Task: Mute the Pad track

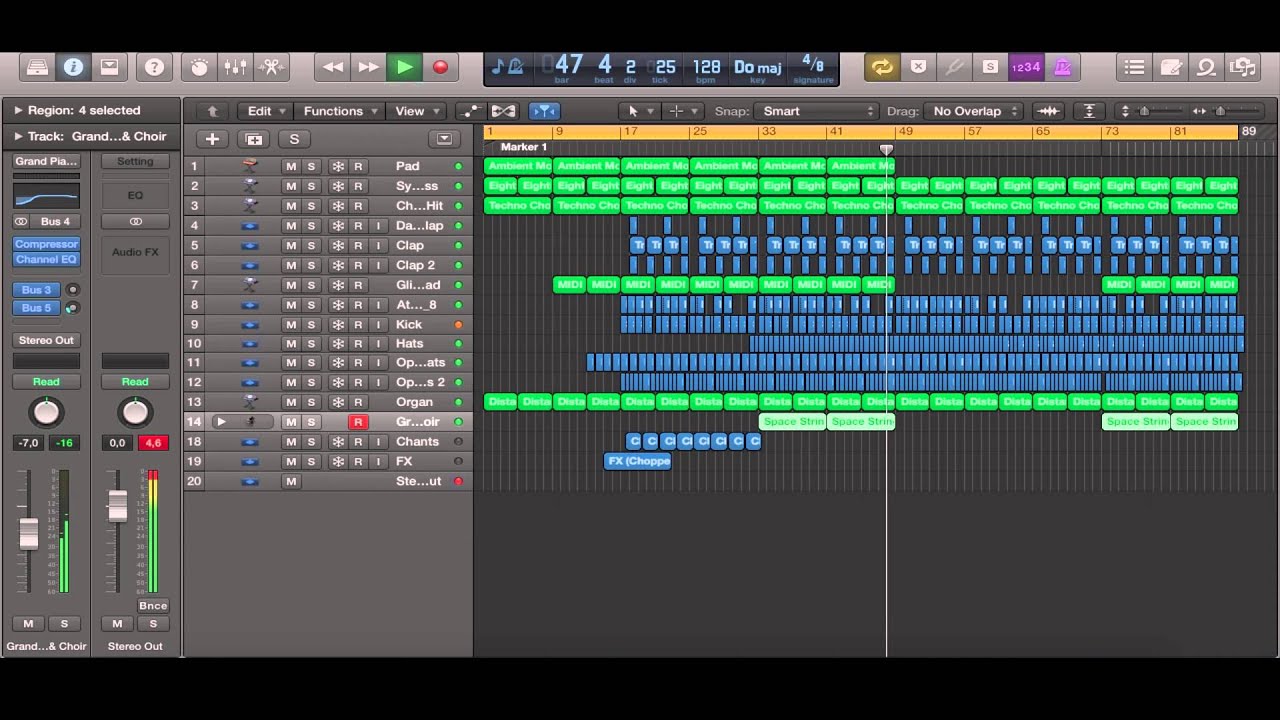Action: [291, 166]
